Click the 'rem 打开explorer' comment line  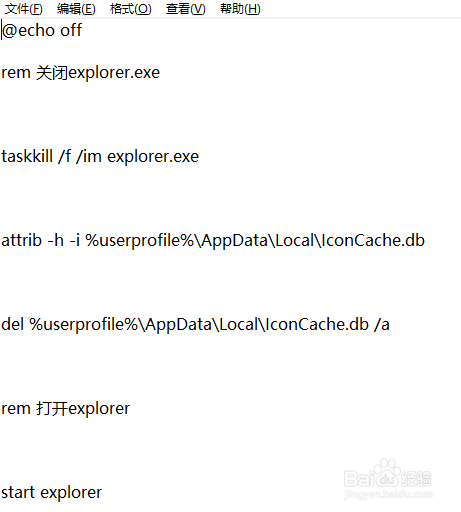[x=66, y=409]
